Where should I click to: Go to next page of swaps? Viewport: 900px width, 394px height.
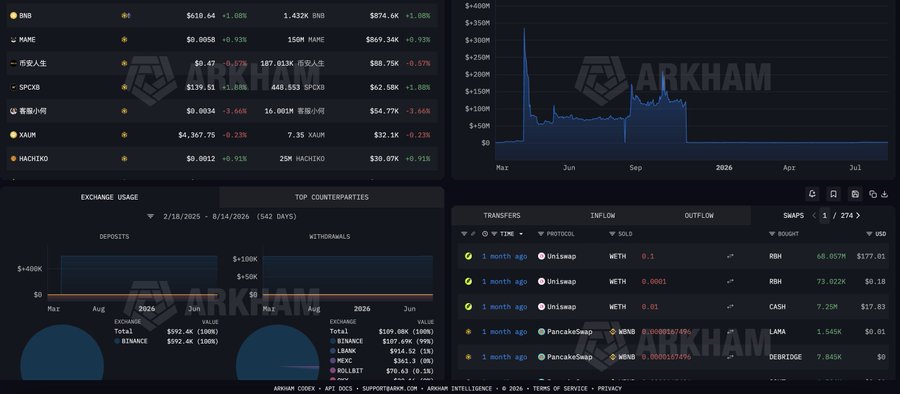click(858, 215)
